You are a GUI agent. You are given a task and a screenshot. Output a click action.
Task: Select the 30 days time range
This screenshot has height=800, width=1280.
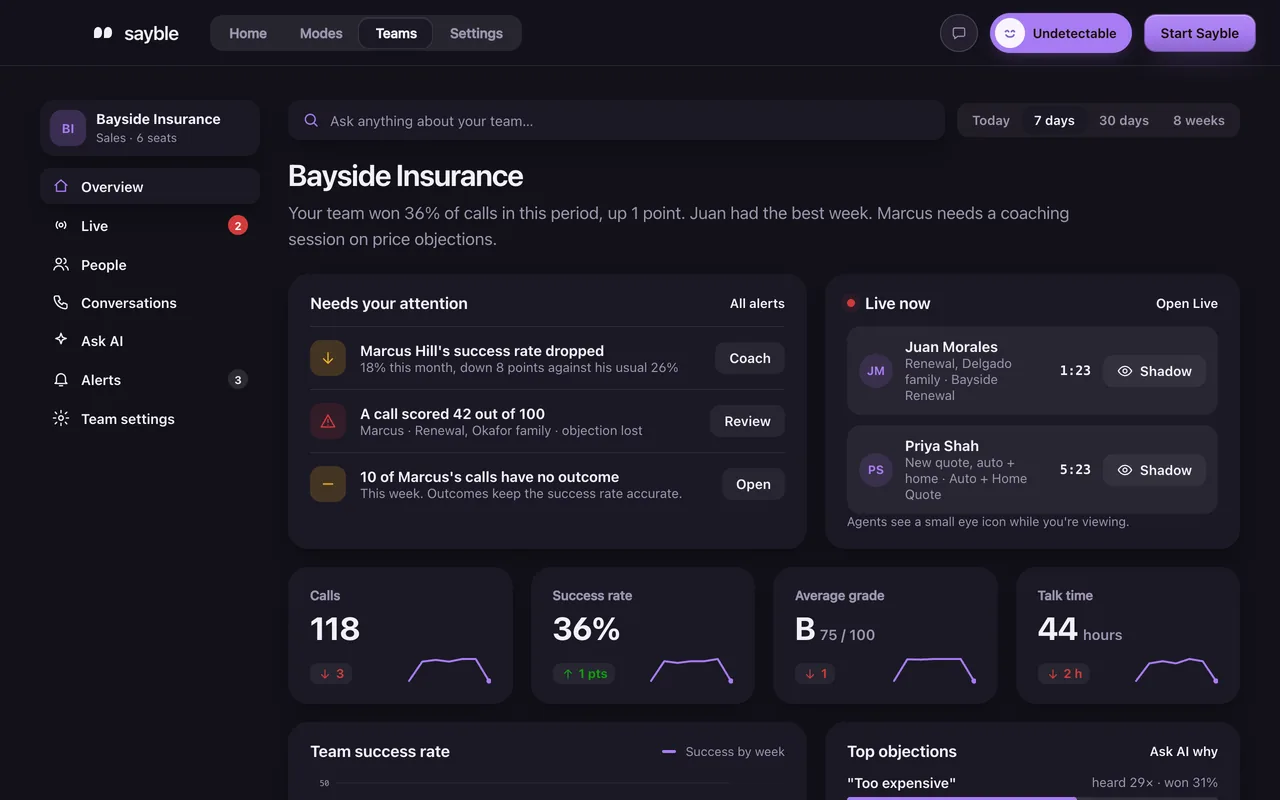[x=1124, y=120]
